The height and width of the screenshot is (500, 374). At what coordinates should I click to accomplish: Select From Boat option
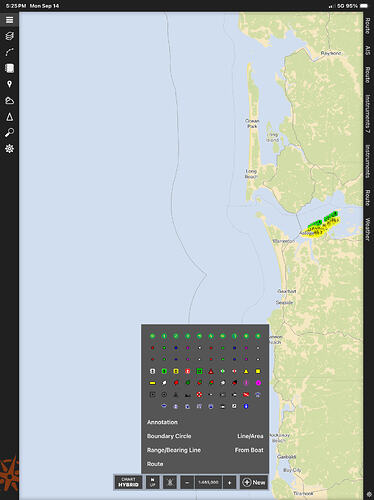point(249,450)
